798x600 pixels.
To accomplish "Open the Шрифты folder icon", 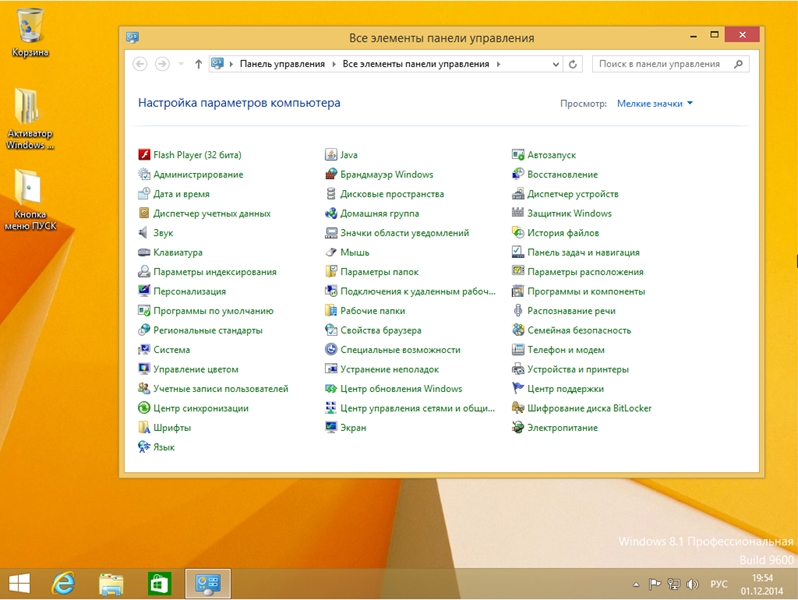I will tap(144, 427).
